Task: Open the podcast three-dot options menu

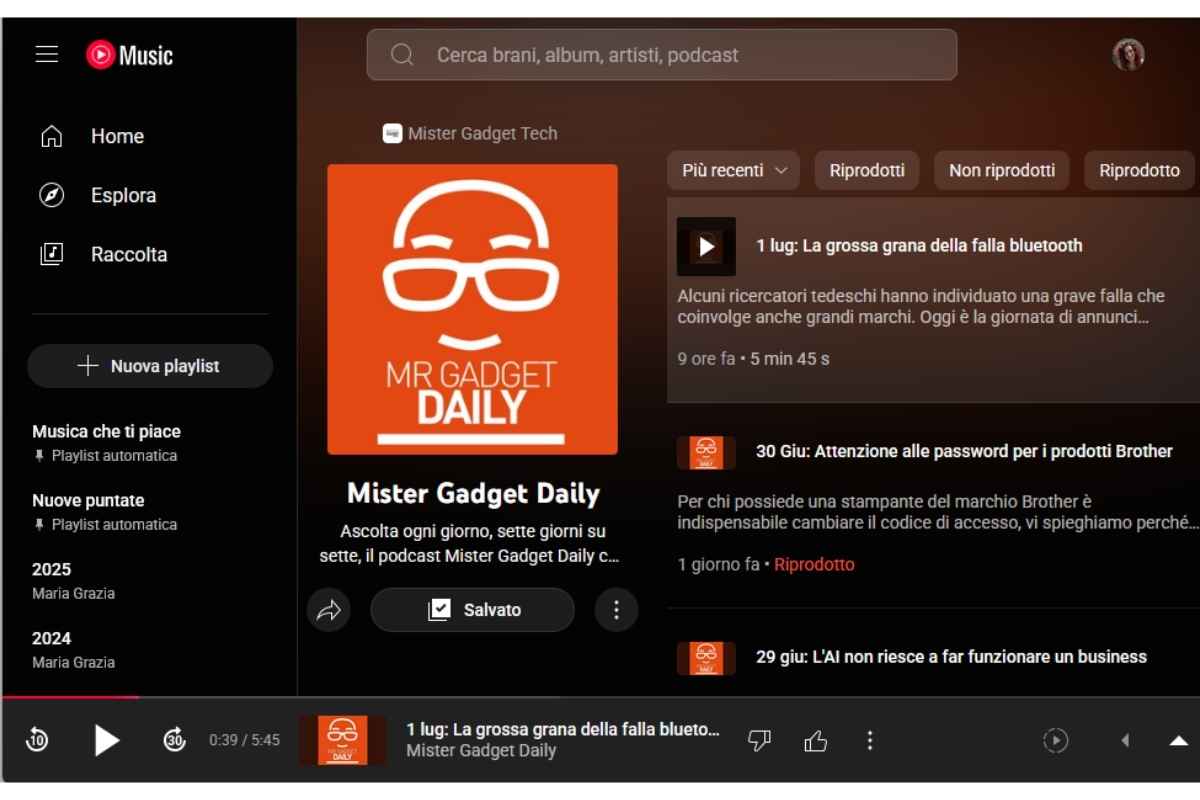Action: (x=616, y=610)
